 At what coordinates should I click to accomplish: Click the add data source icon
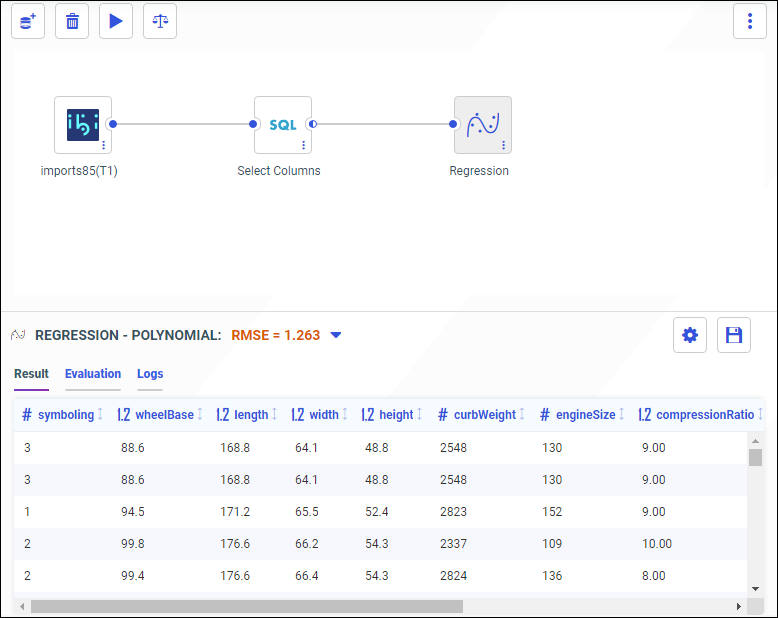pyautogui.click(x=28, y=21)
